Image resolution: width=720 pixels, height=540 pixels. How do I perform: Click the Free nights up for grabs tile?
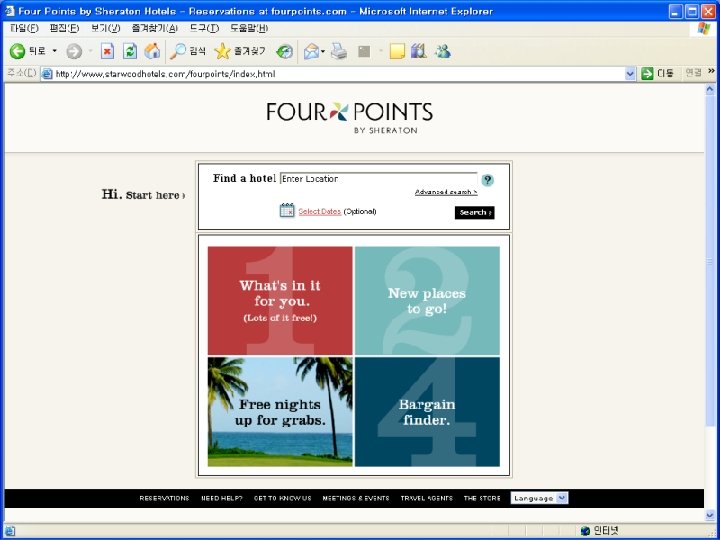coord(280,412)
